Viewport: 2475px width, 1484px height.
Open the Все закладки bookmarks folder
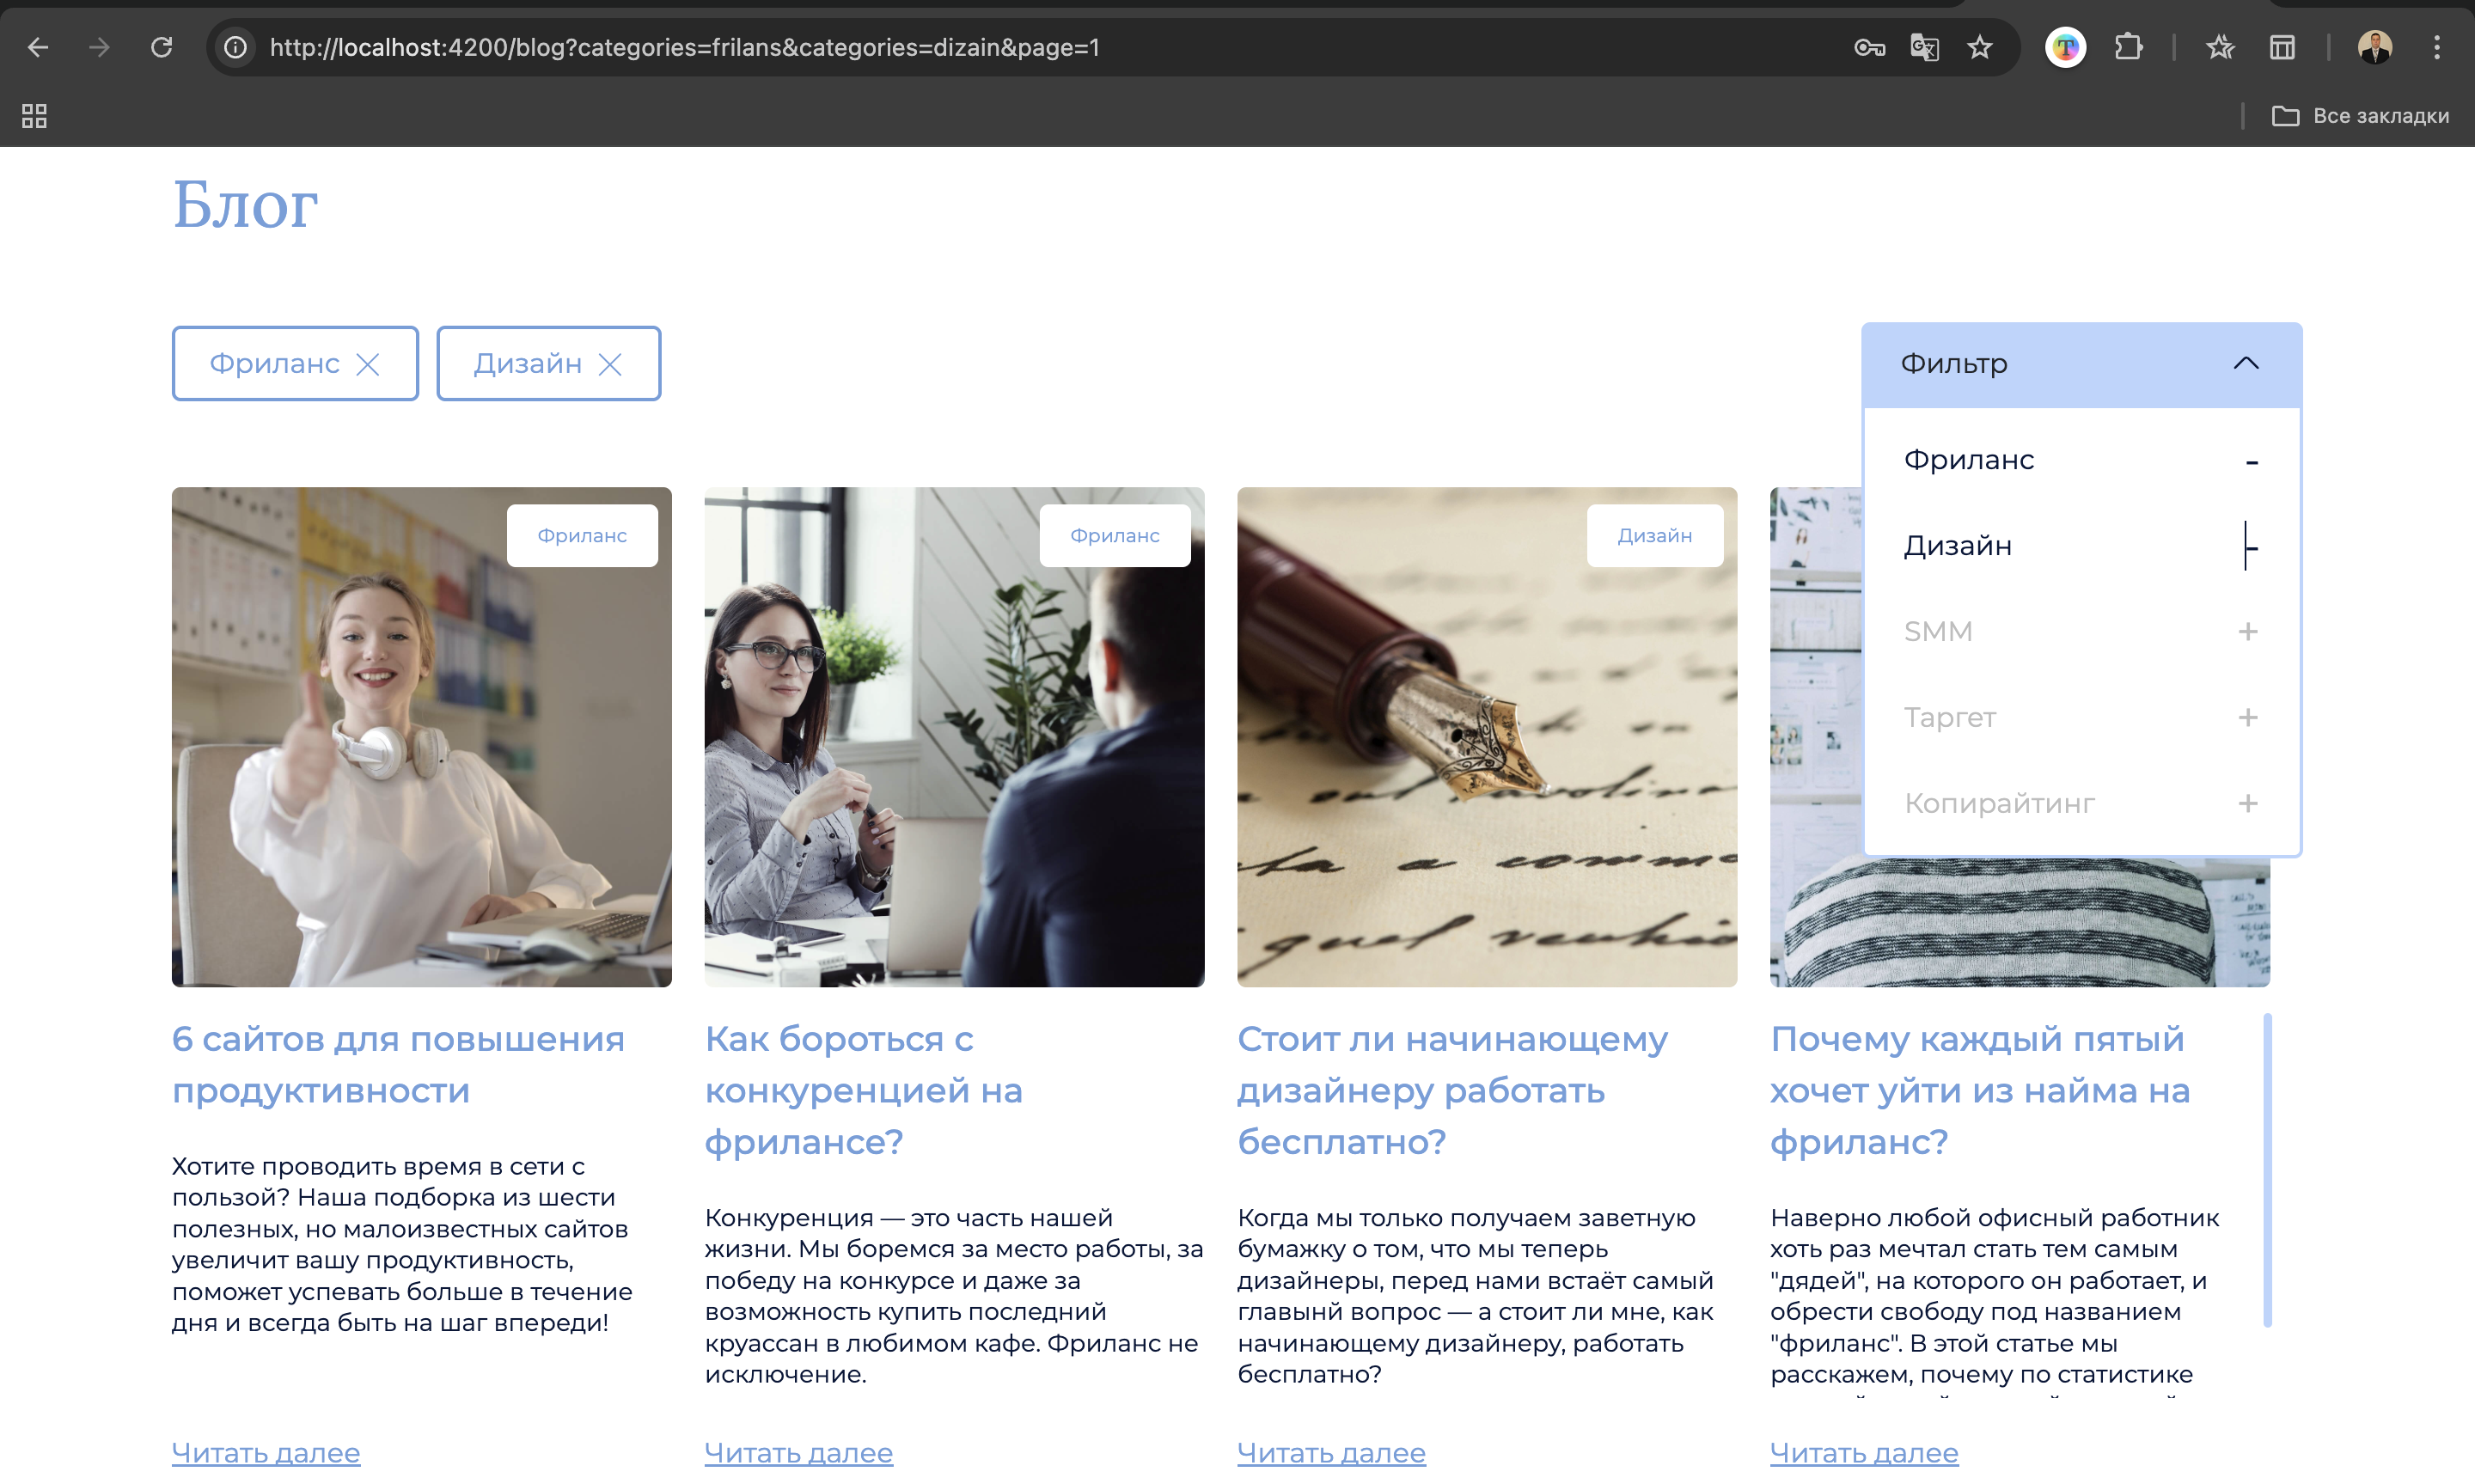point(2361,116)
